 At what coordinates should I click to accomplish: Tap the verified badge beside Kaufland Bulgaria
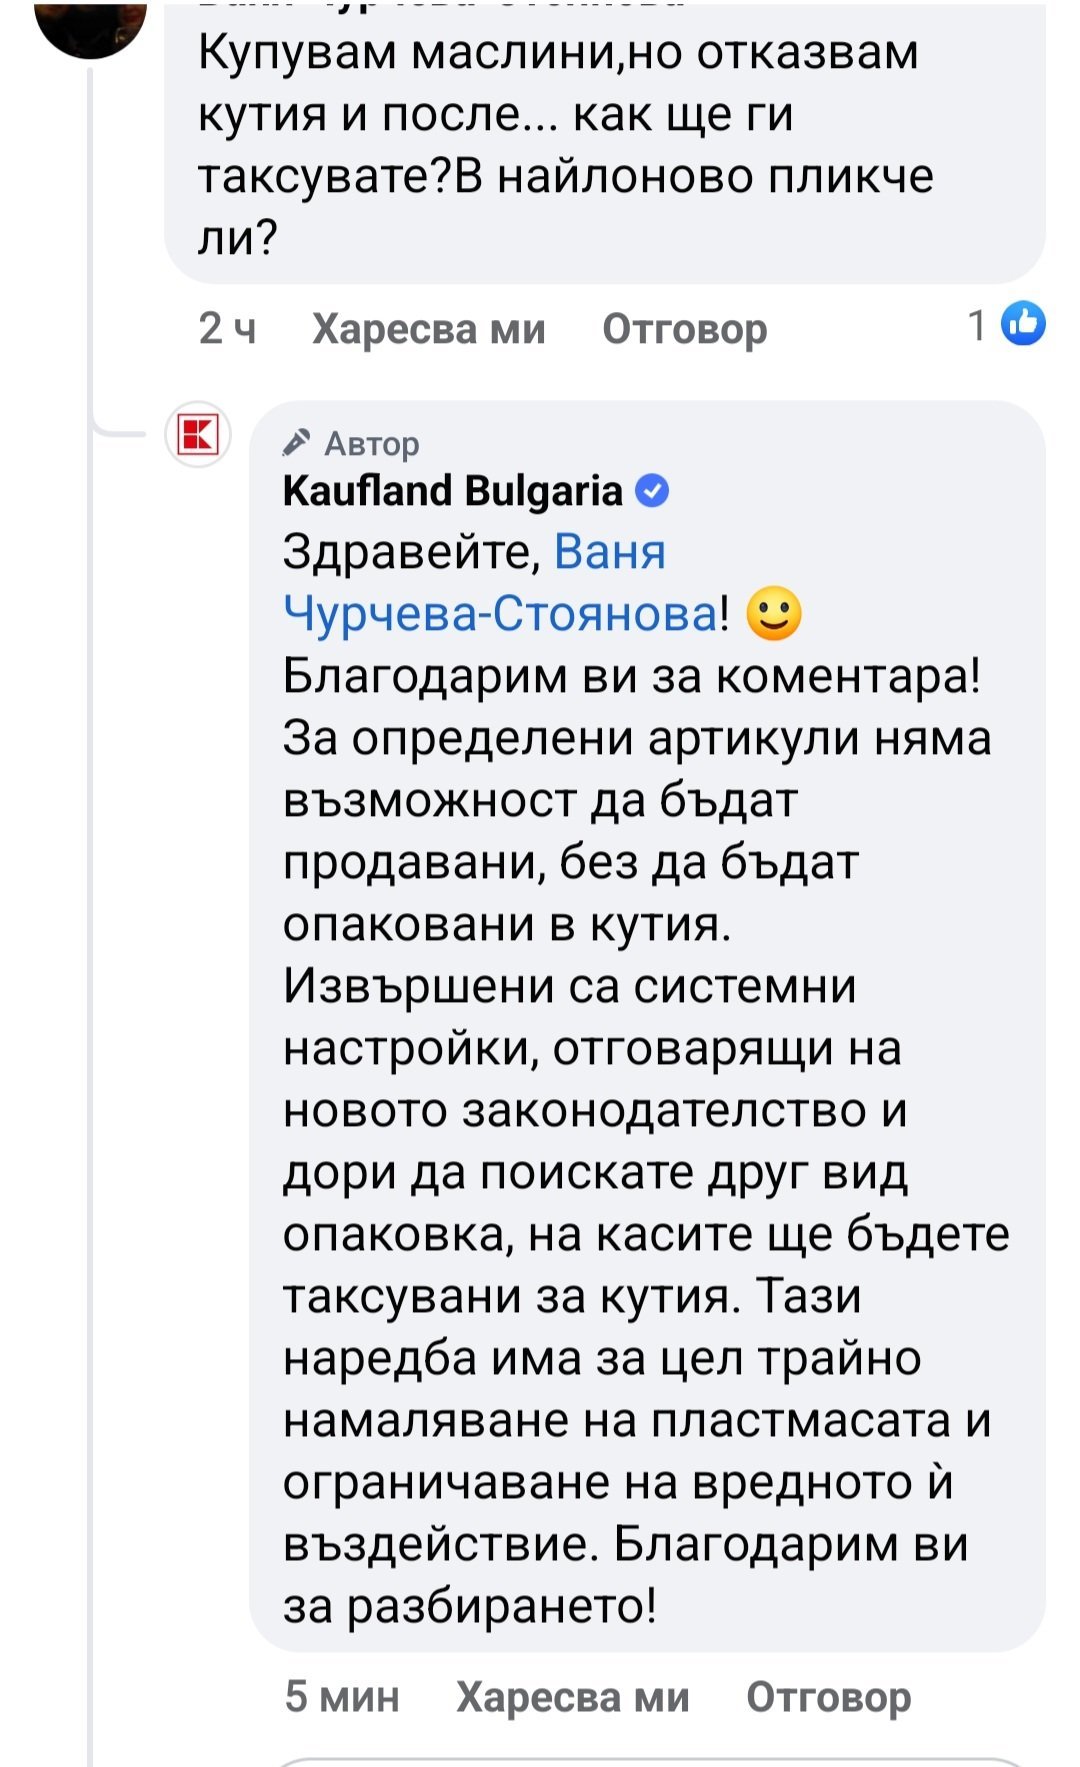(653, 491)
